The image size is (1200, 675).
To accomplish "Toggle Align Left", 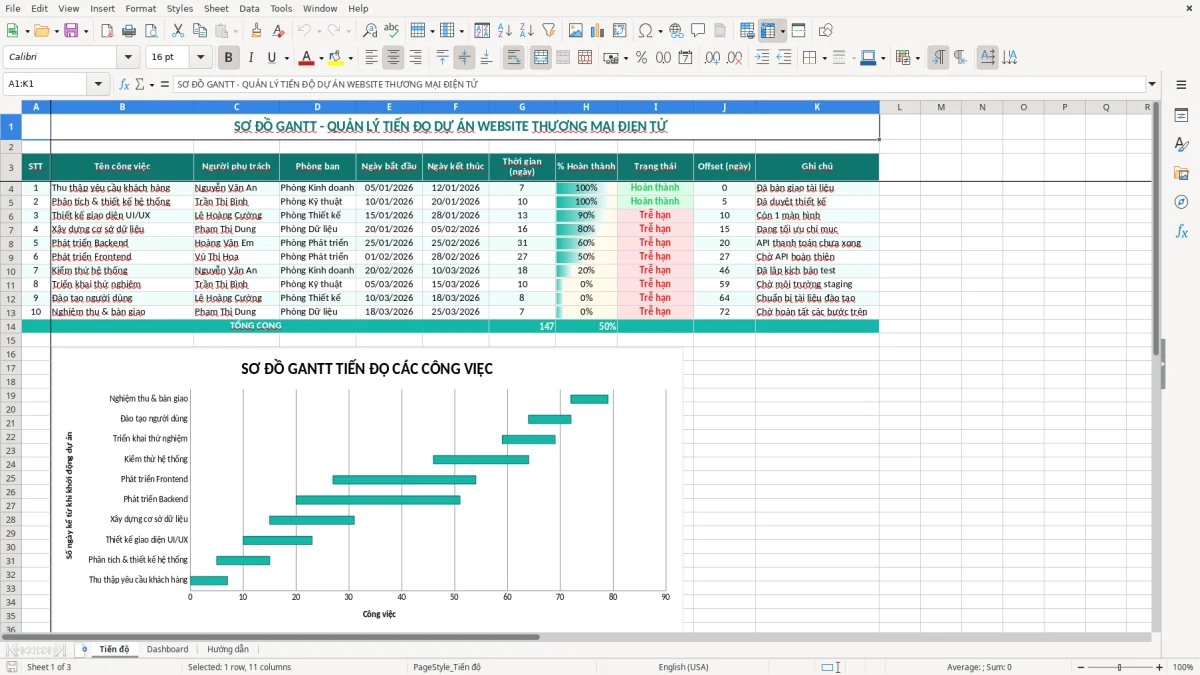I will [371, 58].
